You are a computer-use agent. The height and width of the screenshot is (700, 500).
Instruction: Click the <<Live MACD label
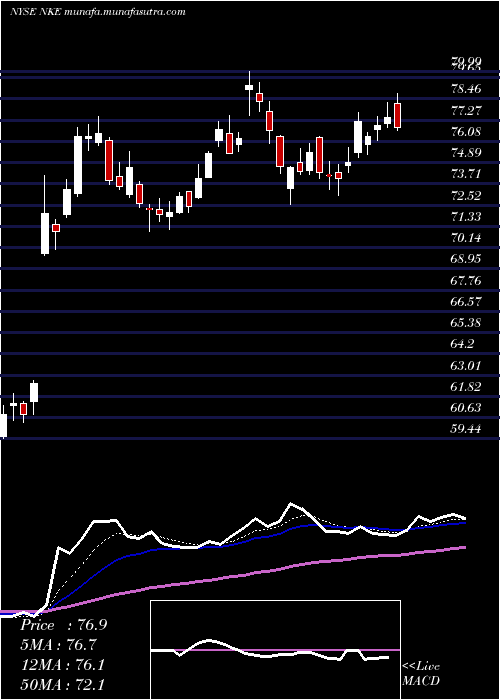(421, 674)
